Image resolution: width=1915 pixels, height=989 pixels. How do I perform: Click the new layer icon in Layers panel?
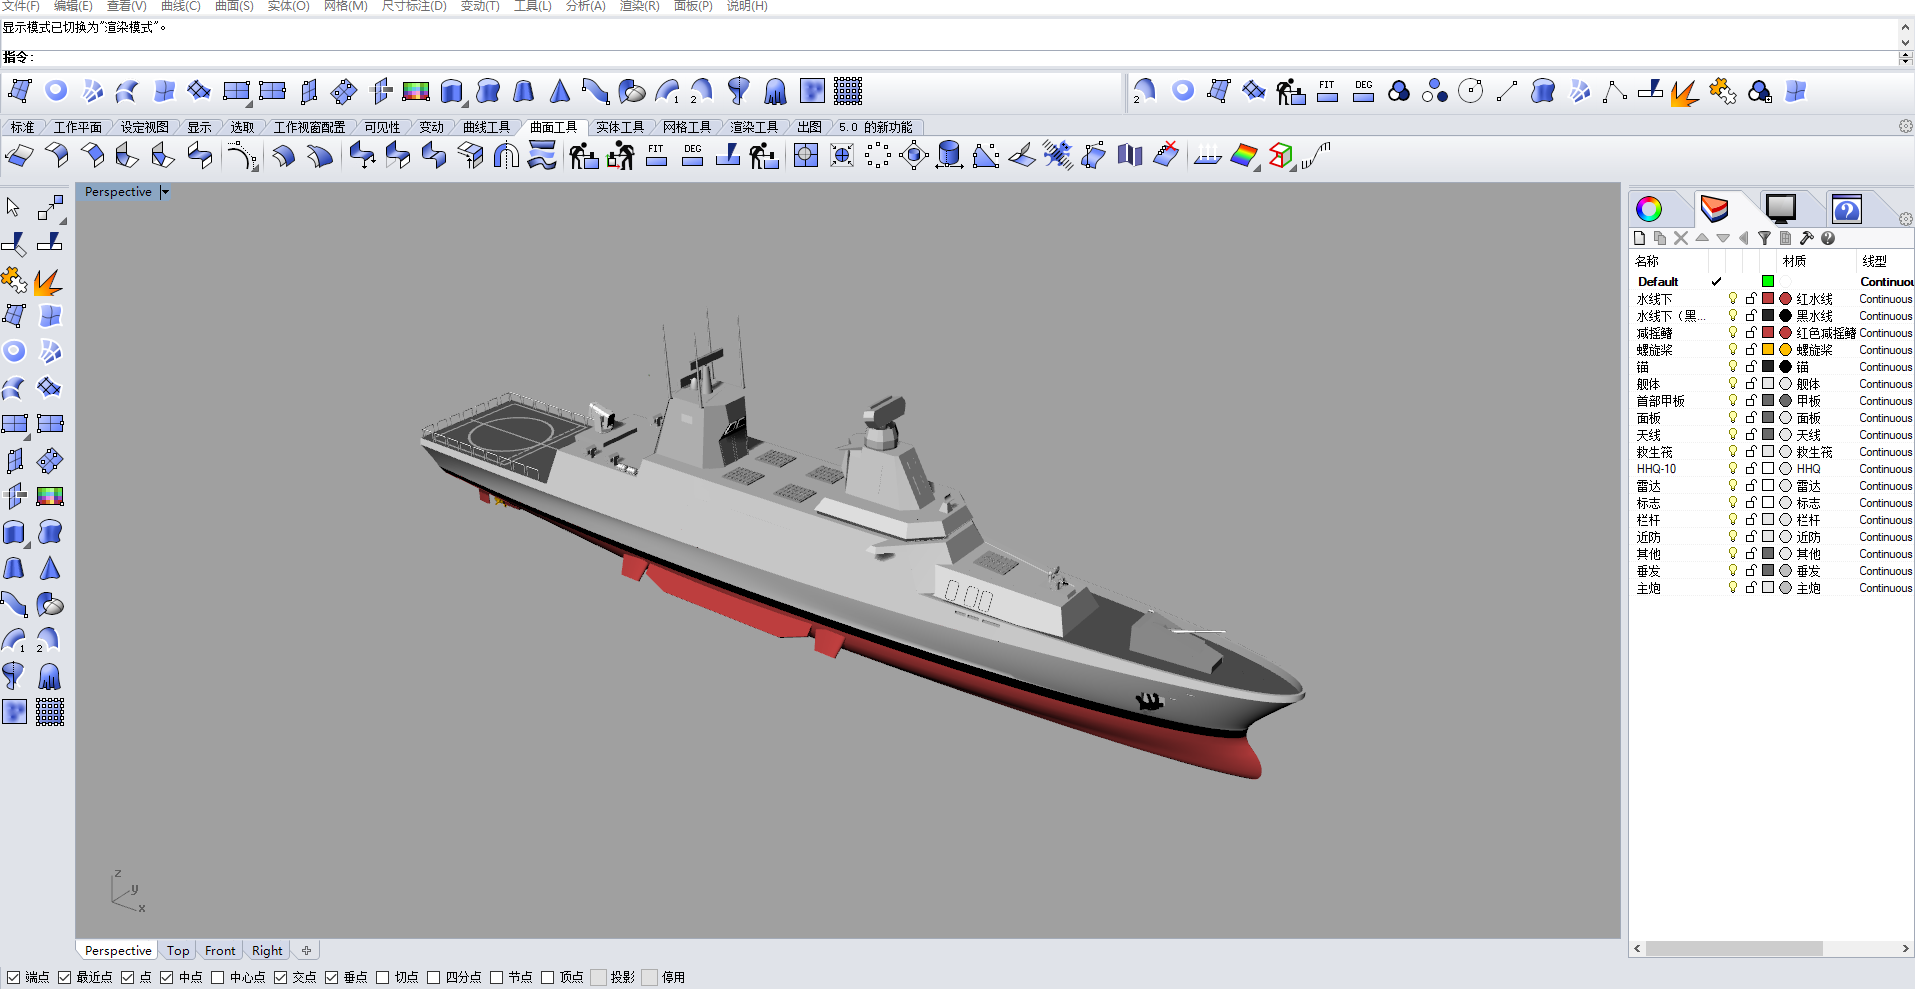pos(1639,238)
